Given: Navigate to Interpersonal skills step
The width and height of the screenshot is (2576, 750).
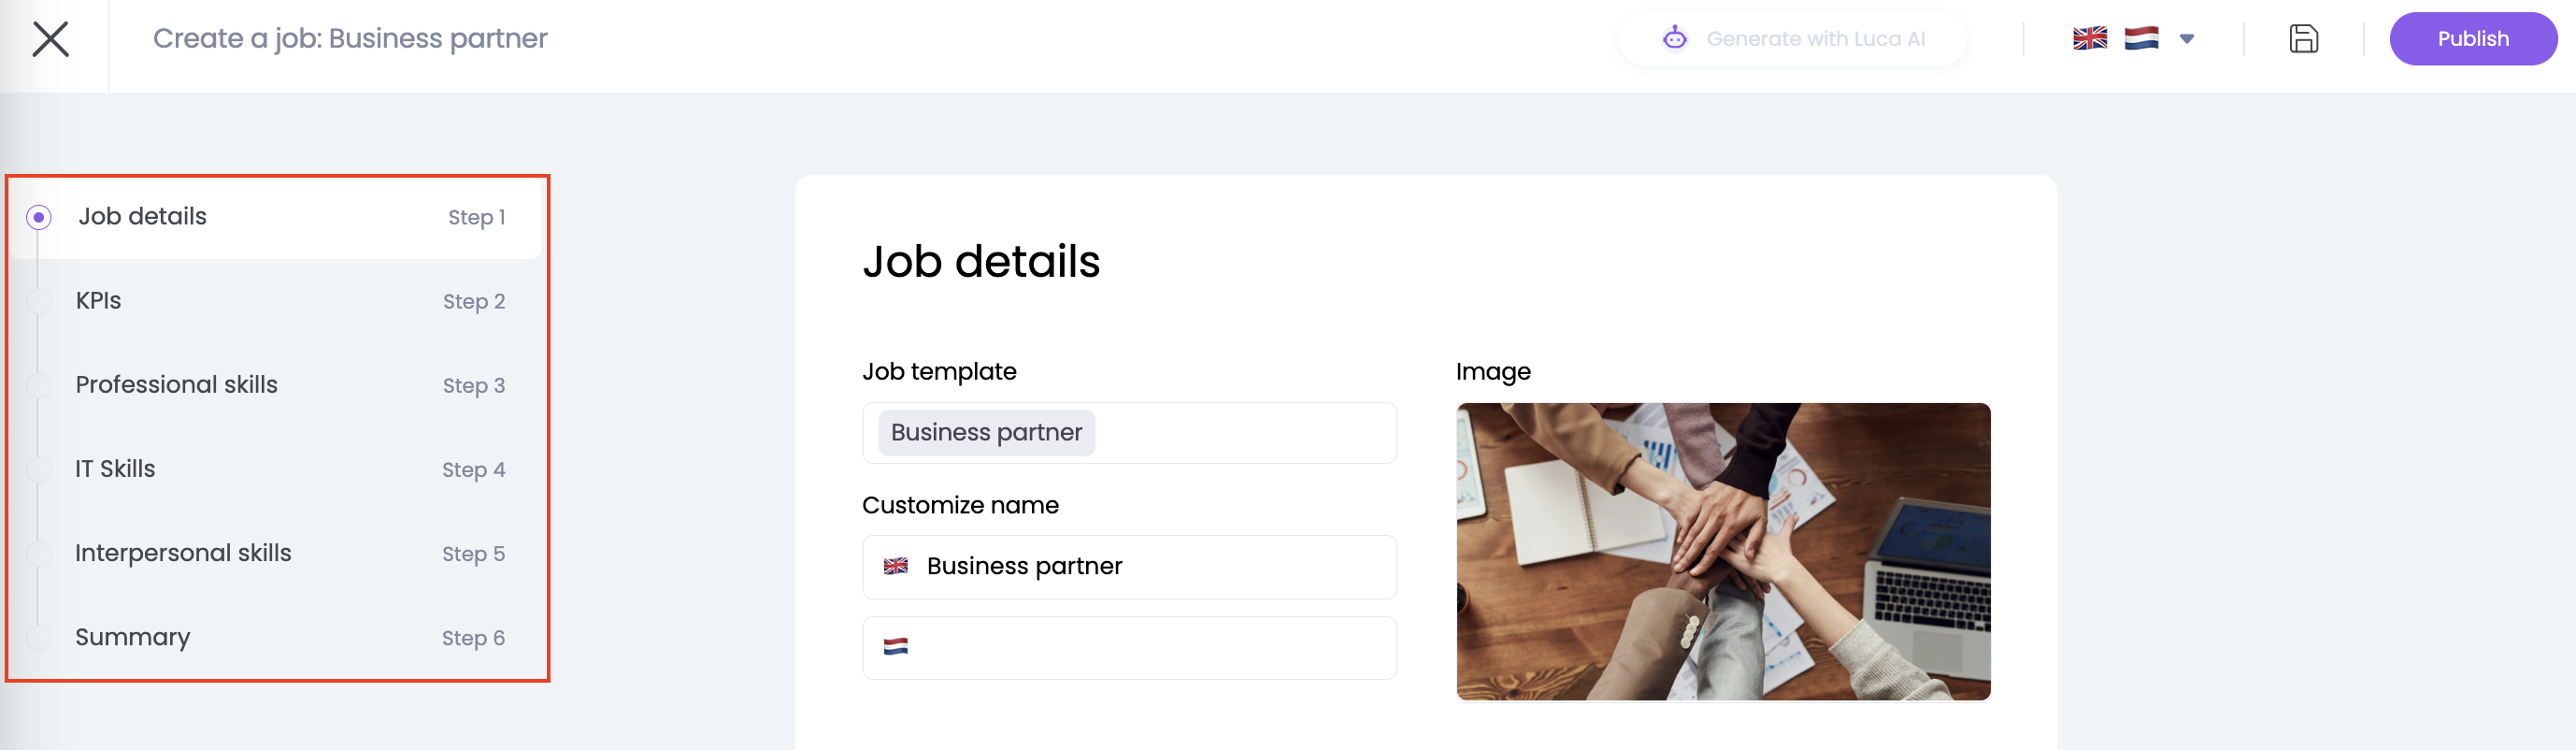Looking at the screenshot, I should (183, 553).
